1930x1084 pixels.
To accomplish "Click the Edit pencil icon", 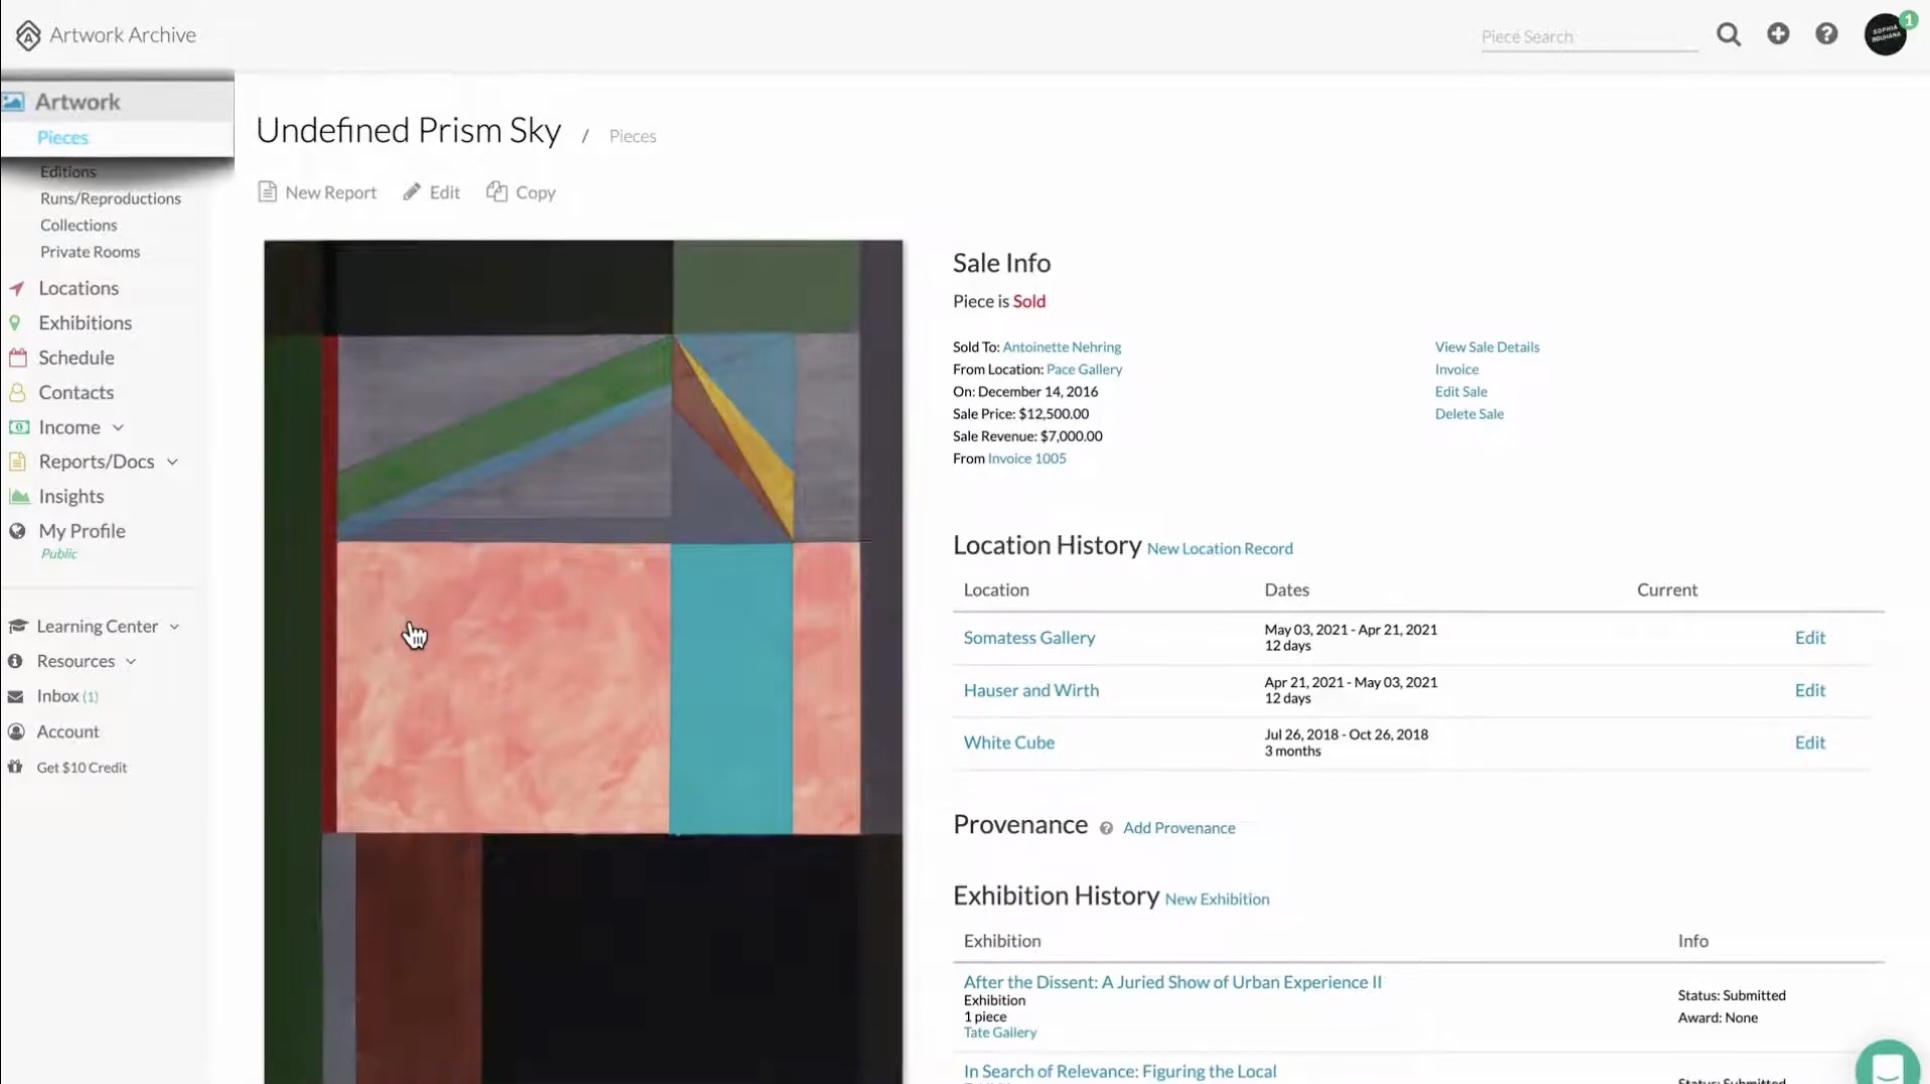I will tap(411, 191).
